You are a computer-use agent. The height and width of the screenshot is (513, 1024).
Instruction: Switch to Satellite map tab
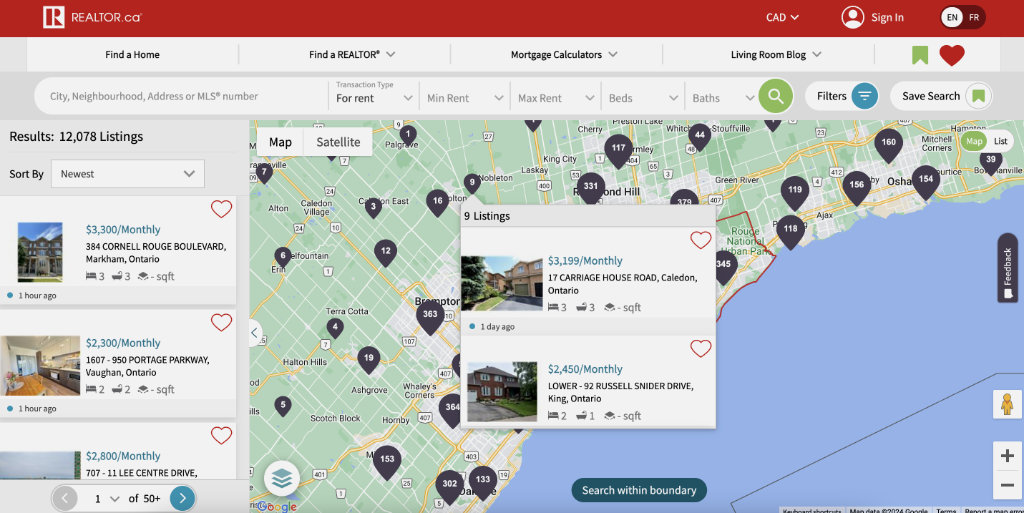click(338, 142)
